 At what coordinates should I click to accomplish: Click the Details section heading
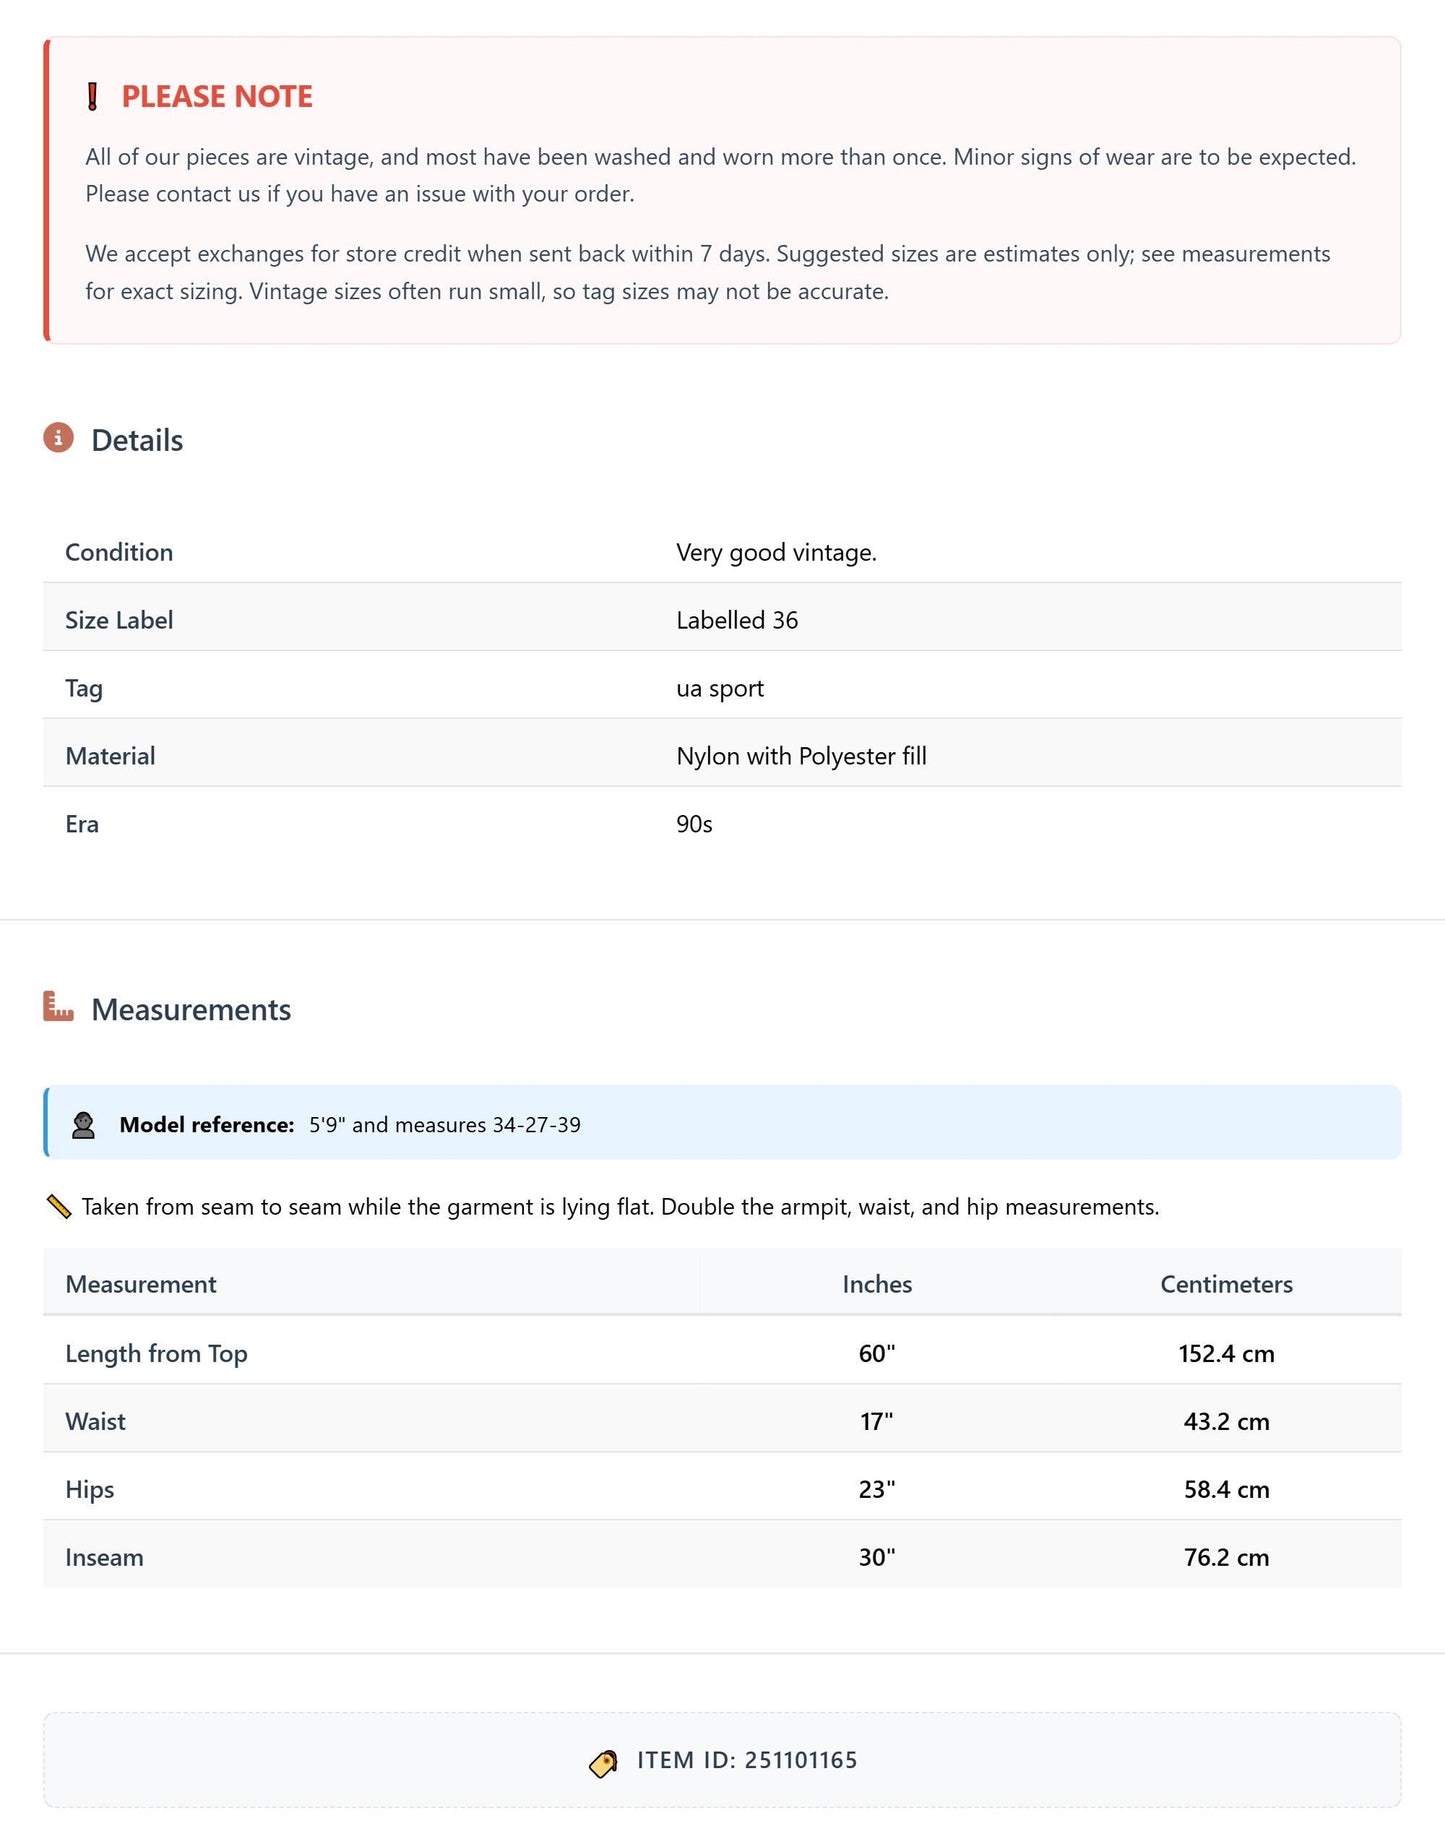(x=137, y=440)
